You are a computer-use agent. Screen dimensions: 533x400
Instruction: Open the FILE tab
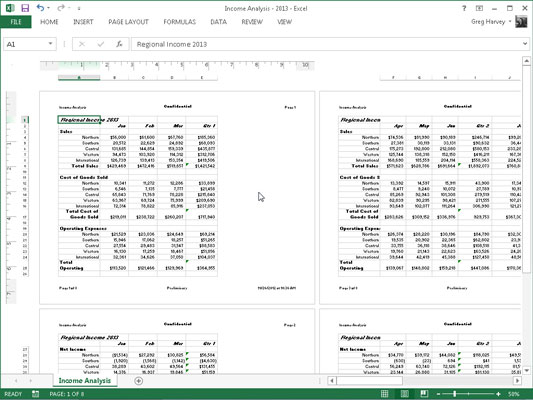pos(16,22)
